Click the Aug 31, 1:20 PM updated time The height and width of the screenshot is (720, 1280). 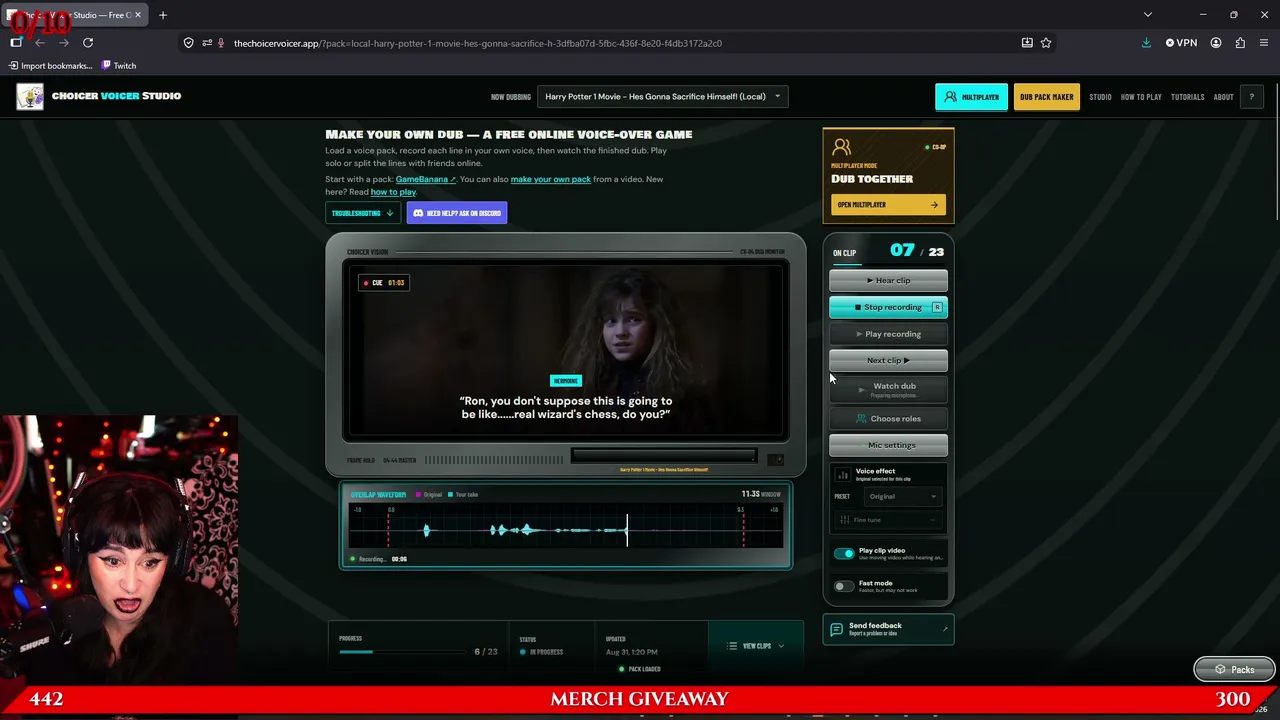[631, 652]
